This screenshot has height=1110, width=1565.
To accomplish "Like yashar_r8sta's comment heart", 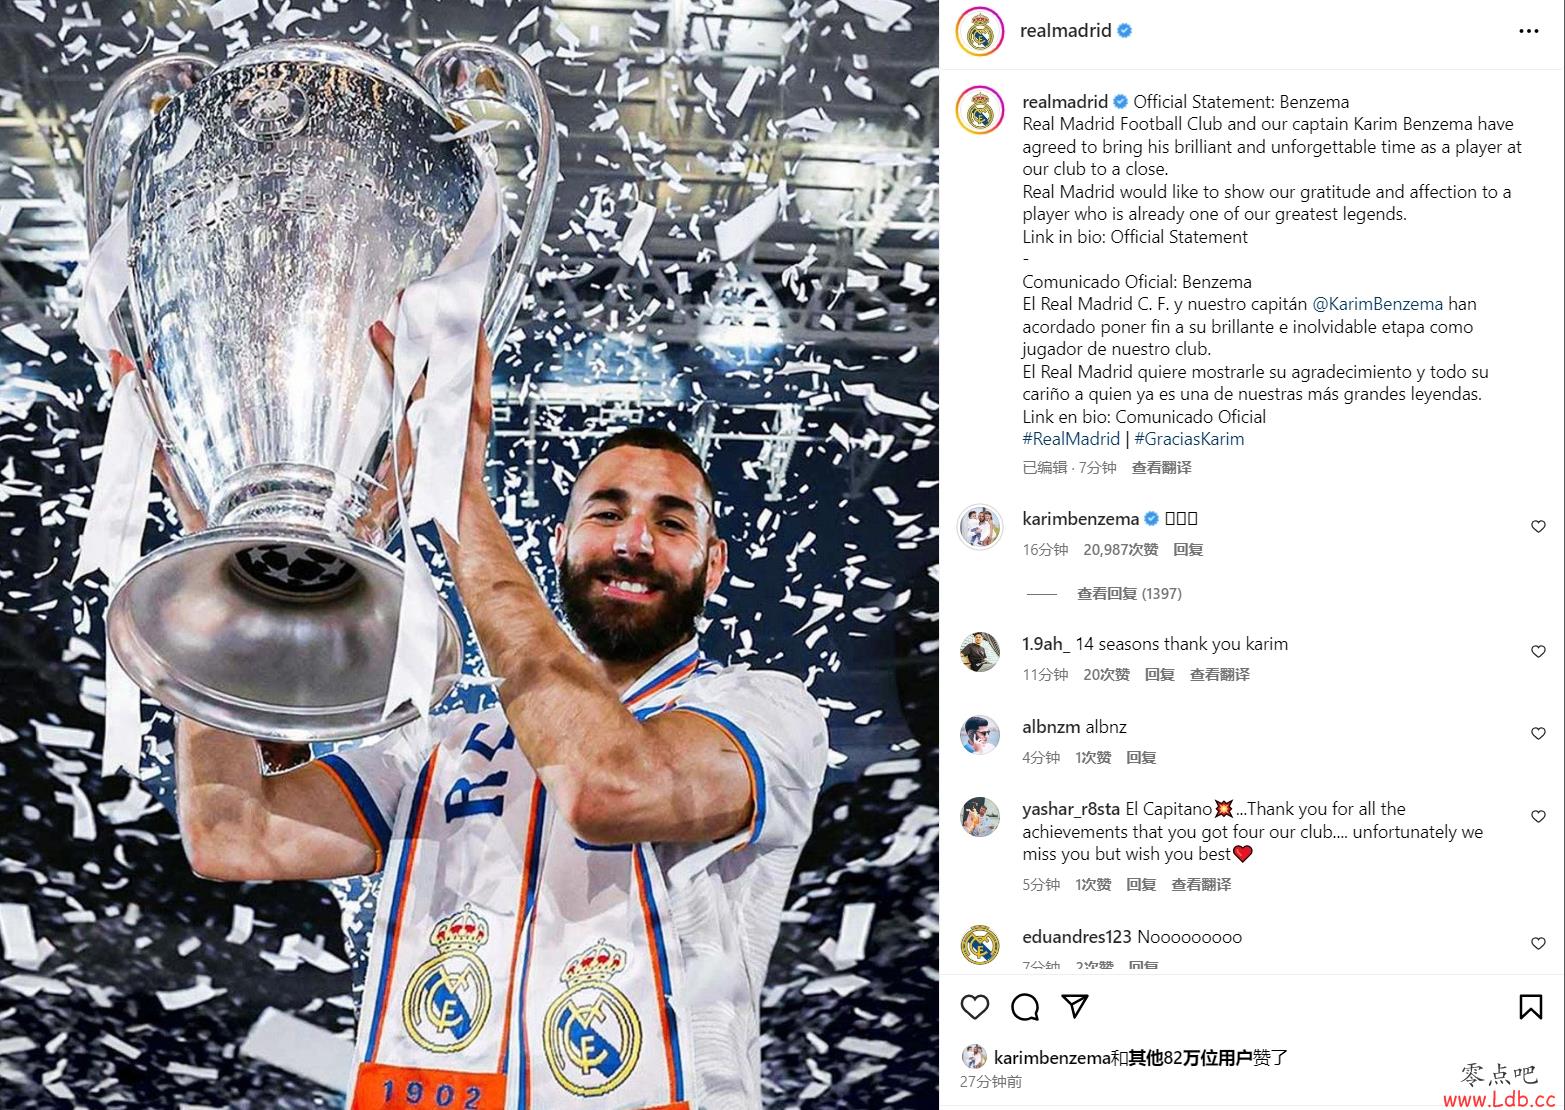I will [x=1538, y=817].
